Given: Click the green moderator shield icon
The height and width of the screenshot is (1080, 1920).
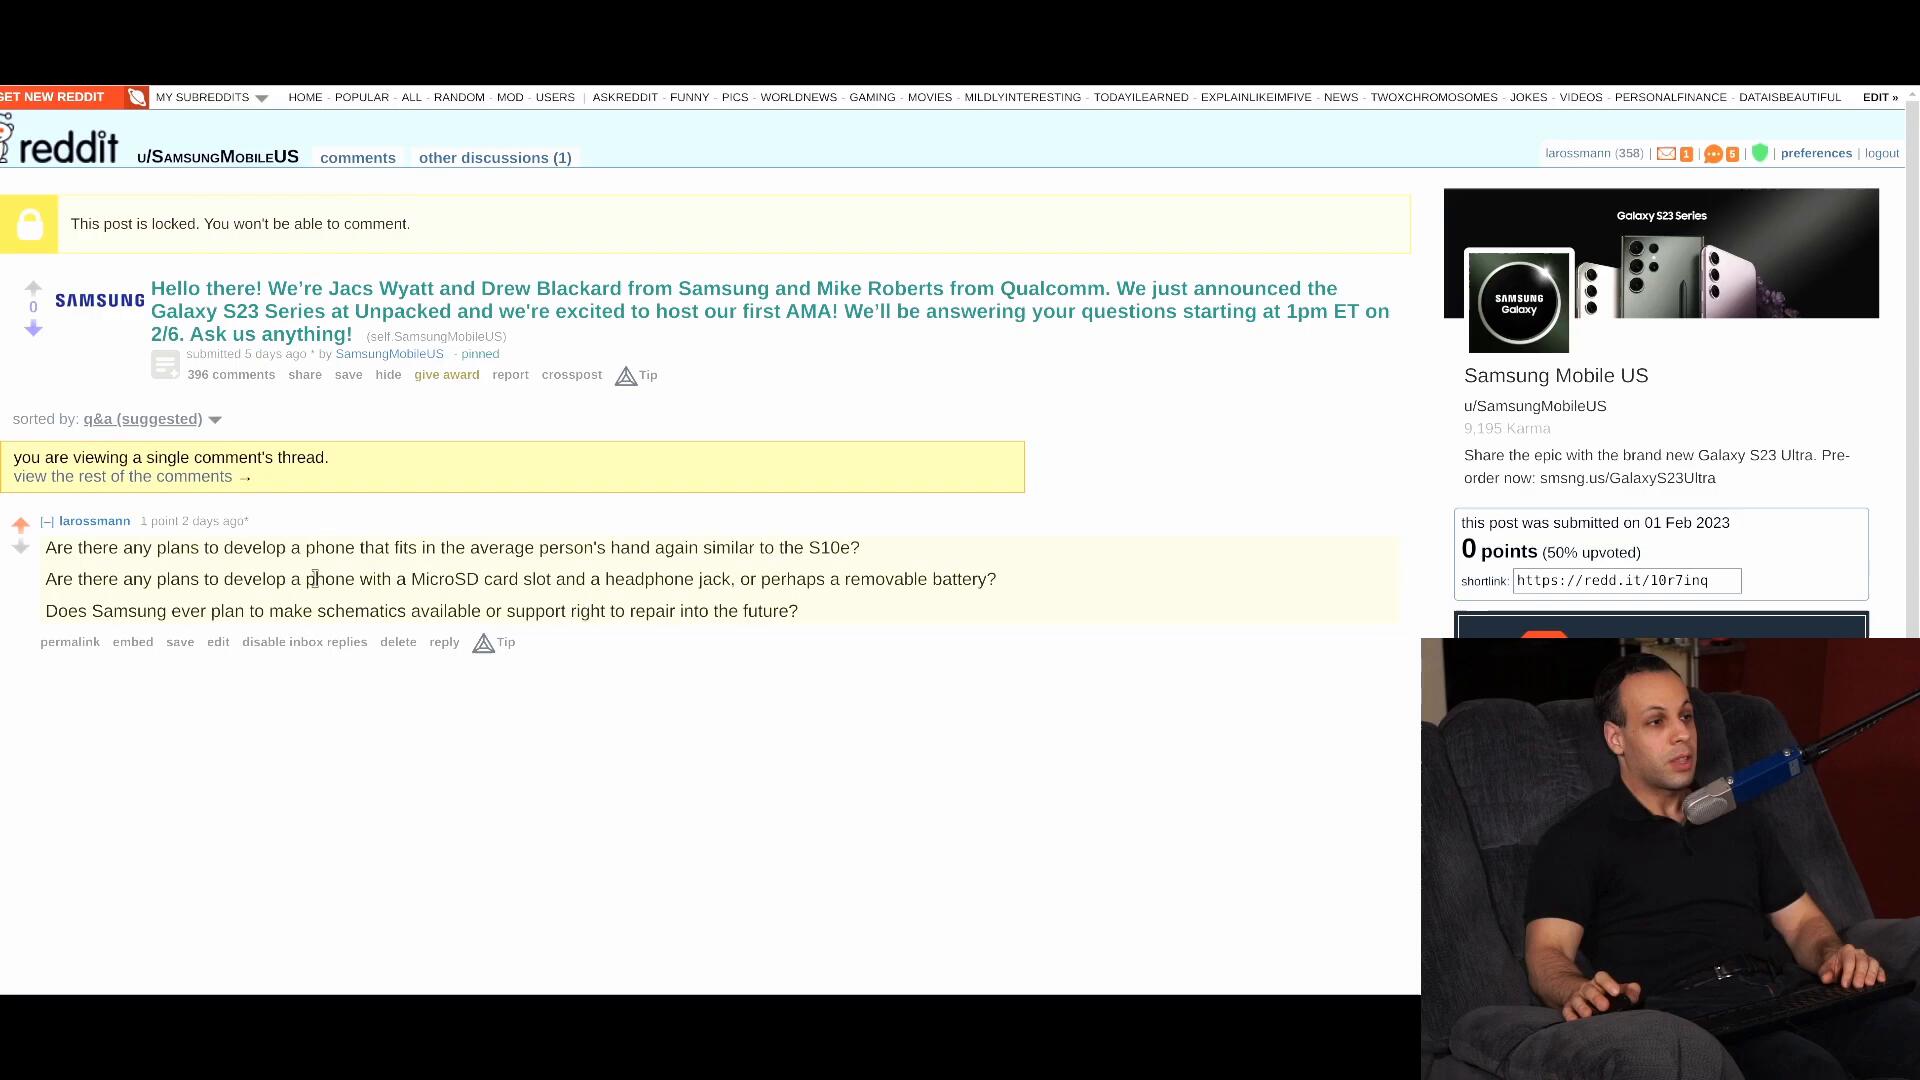Looking at the screenshot, I should point(1760,153).
